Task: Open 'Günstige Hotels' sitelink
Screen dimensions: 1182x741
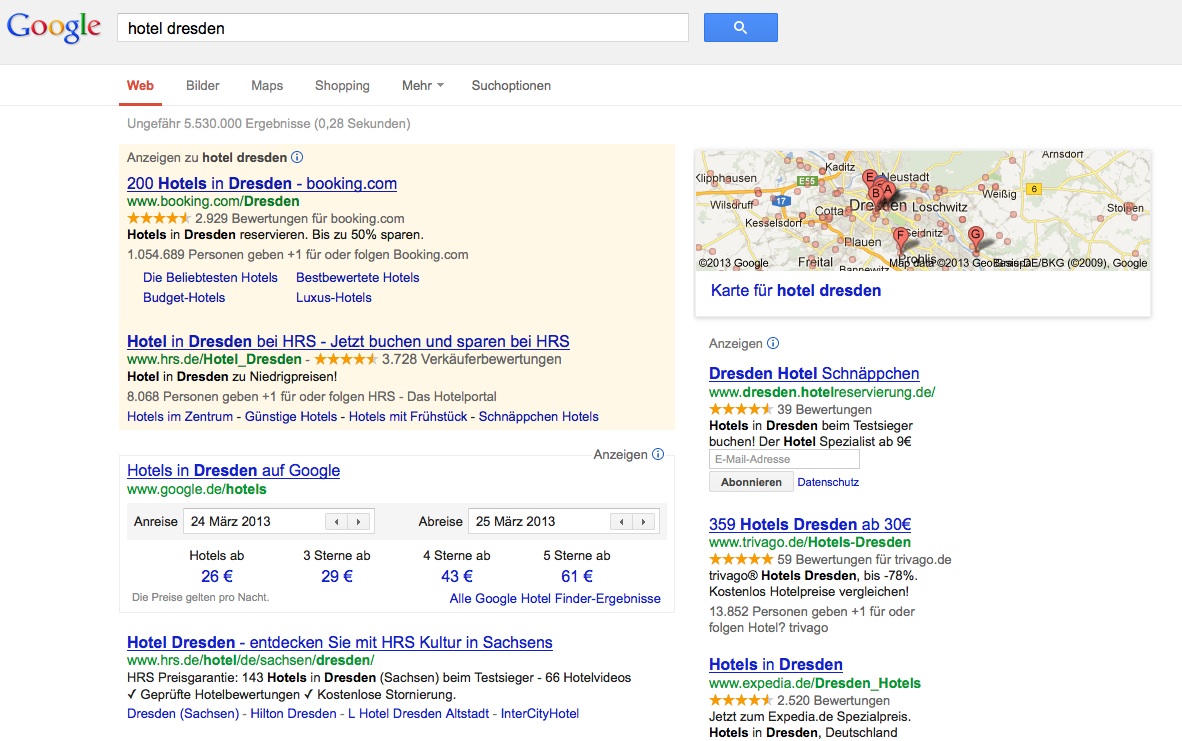Action: [x=290, y=416]
